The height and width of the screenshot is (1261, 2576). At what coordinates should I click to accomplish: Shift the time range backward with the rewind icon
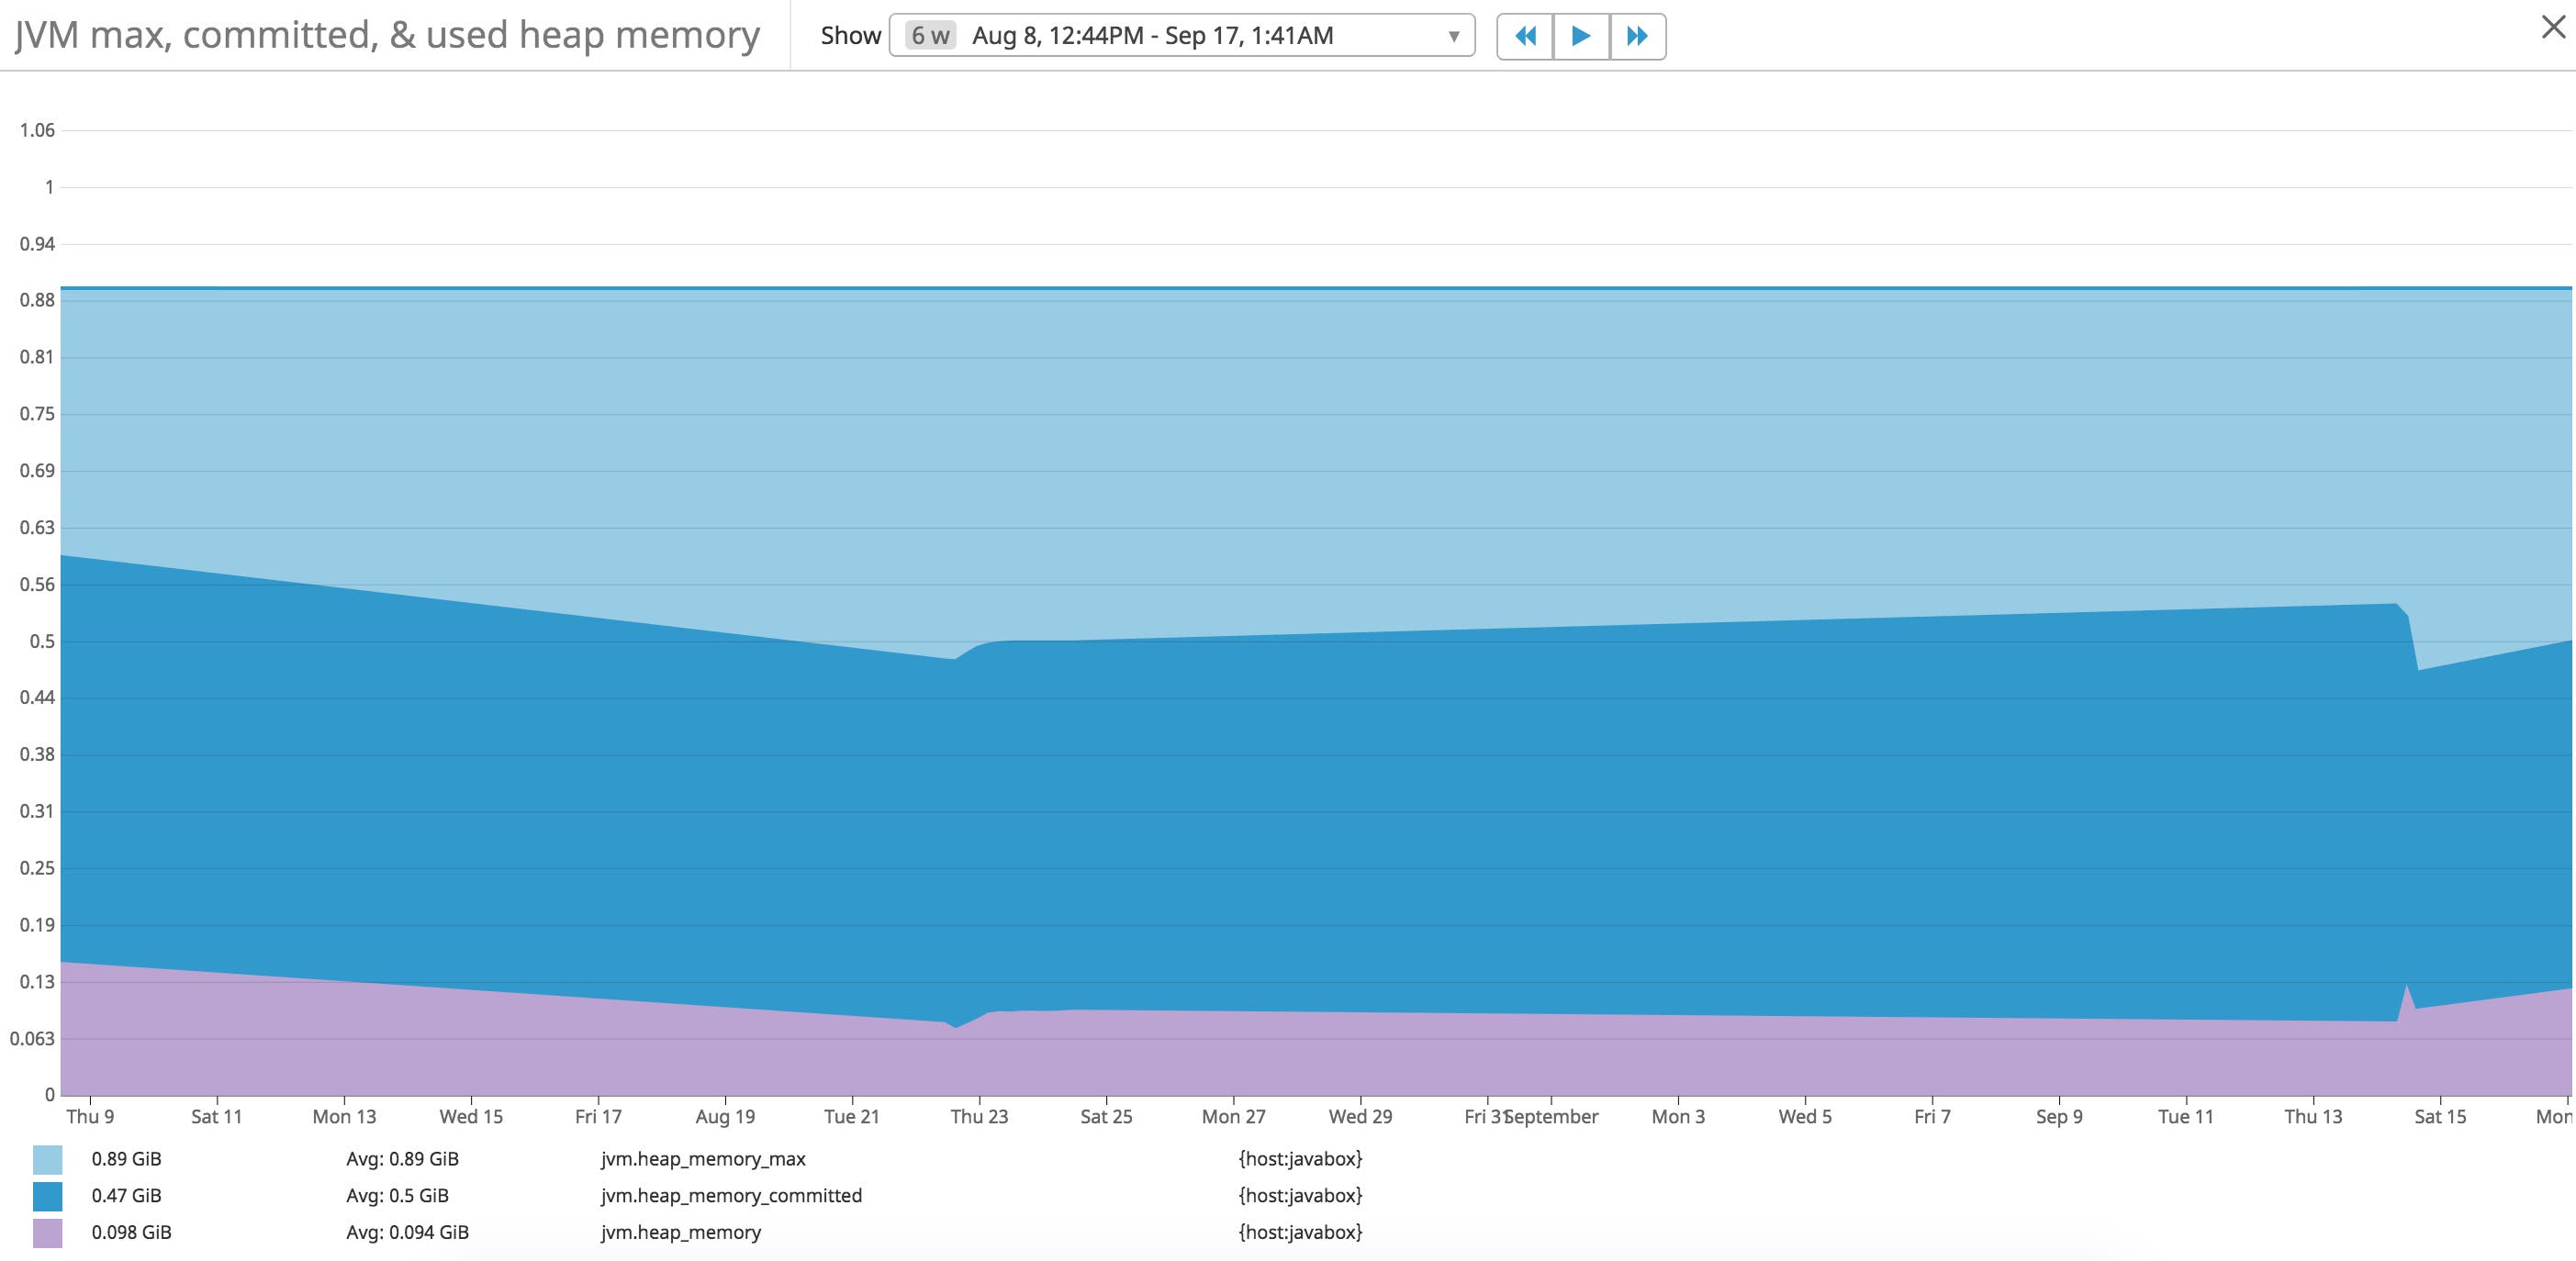point(1525,36)
